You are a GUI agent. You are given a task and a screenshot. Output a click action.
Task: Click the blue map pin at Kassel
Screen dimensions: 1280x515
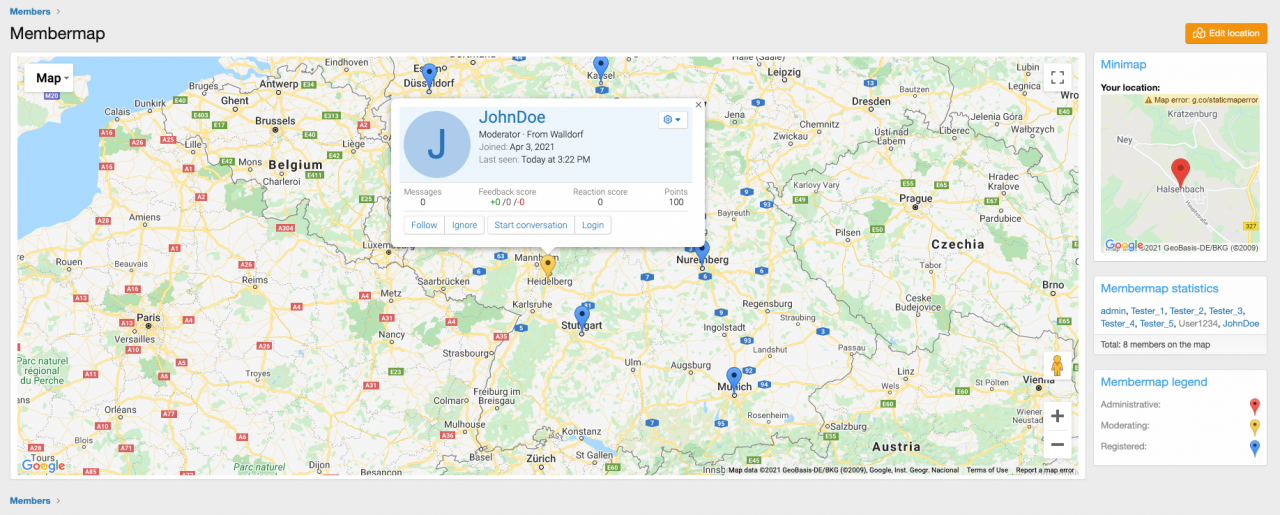tap(600, 67)
